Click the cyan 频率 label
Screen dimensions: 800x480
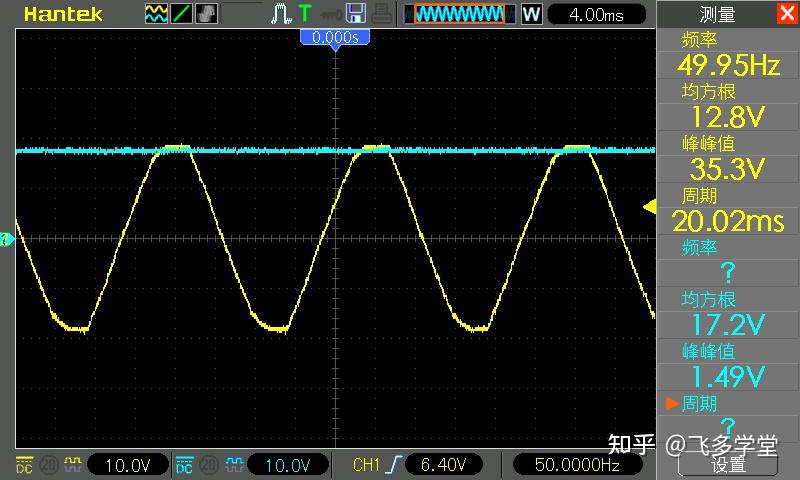coord(699,247)
